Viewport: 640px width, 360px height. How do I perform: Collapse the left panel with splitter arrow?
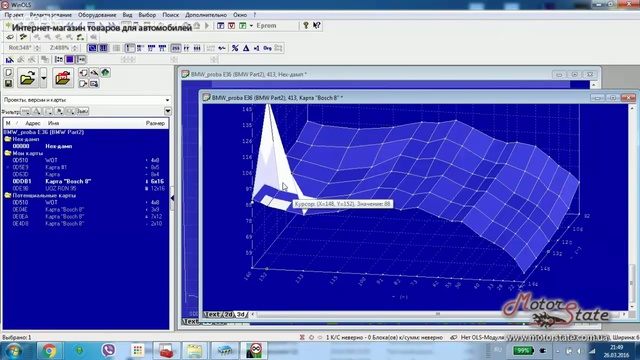pos(172,198)
